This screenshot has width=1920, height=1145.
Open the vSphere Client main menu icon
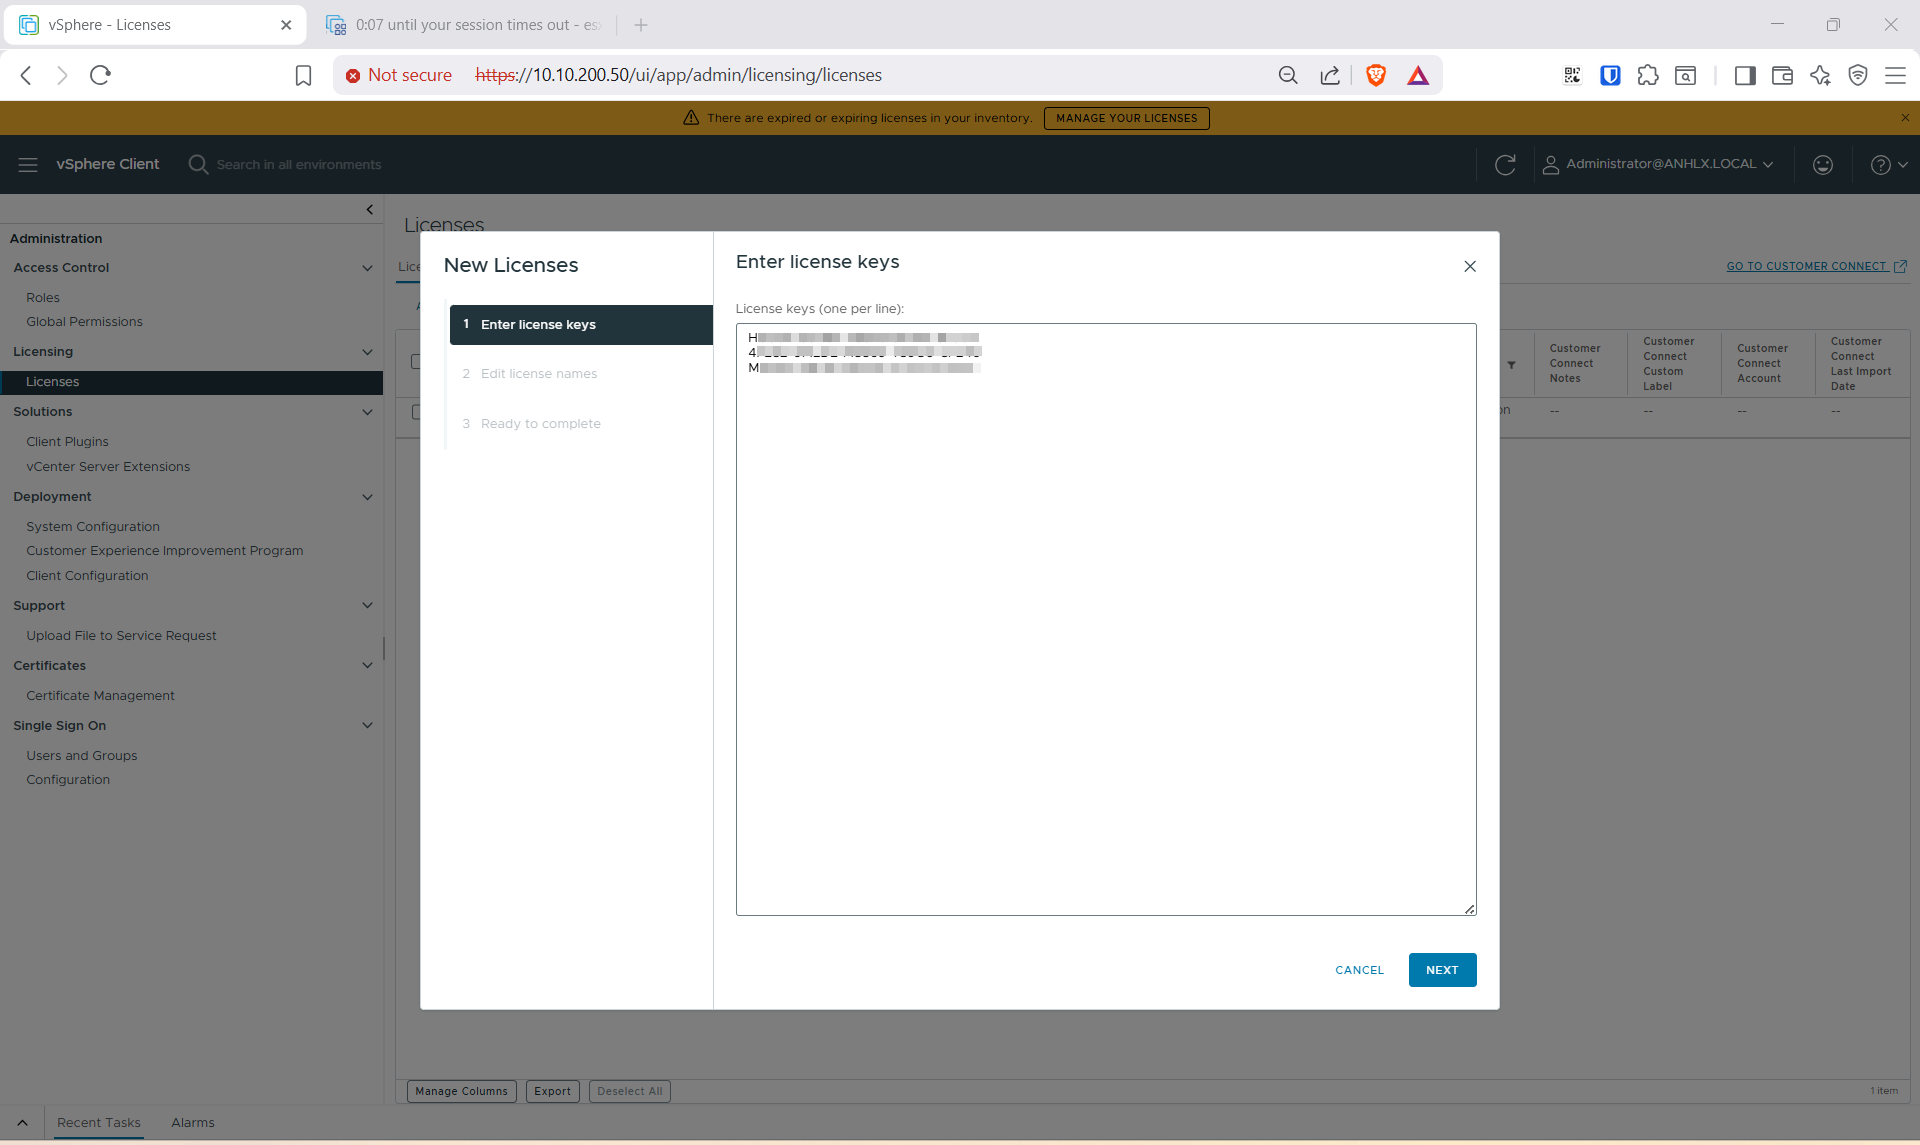click(28, 164)
